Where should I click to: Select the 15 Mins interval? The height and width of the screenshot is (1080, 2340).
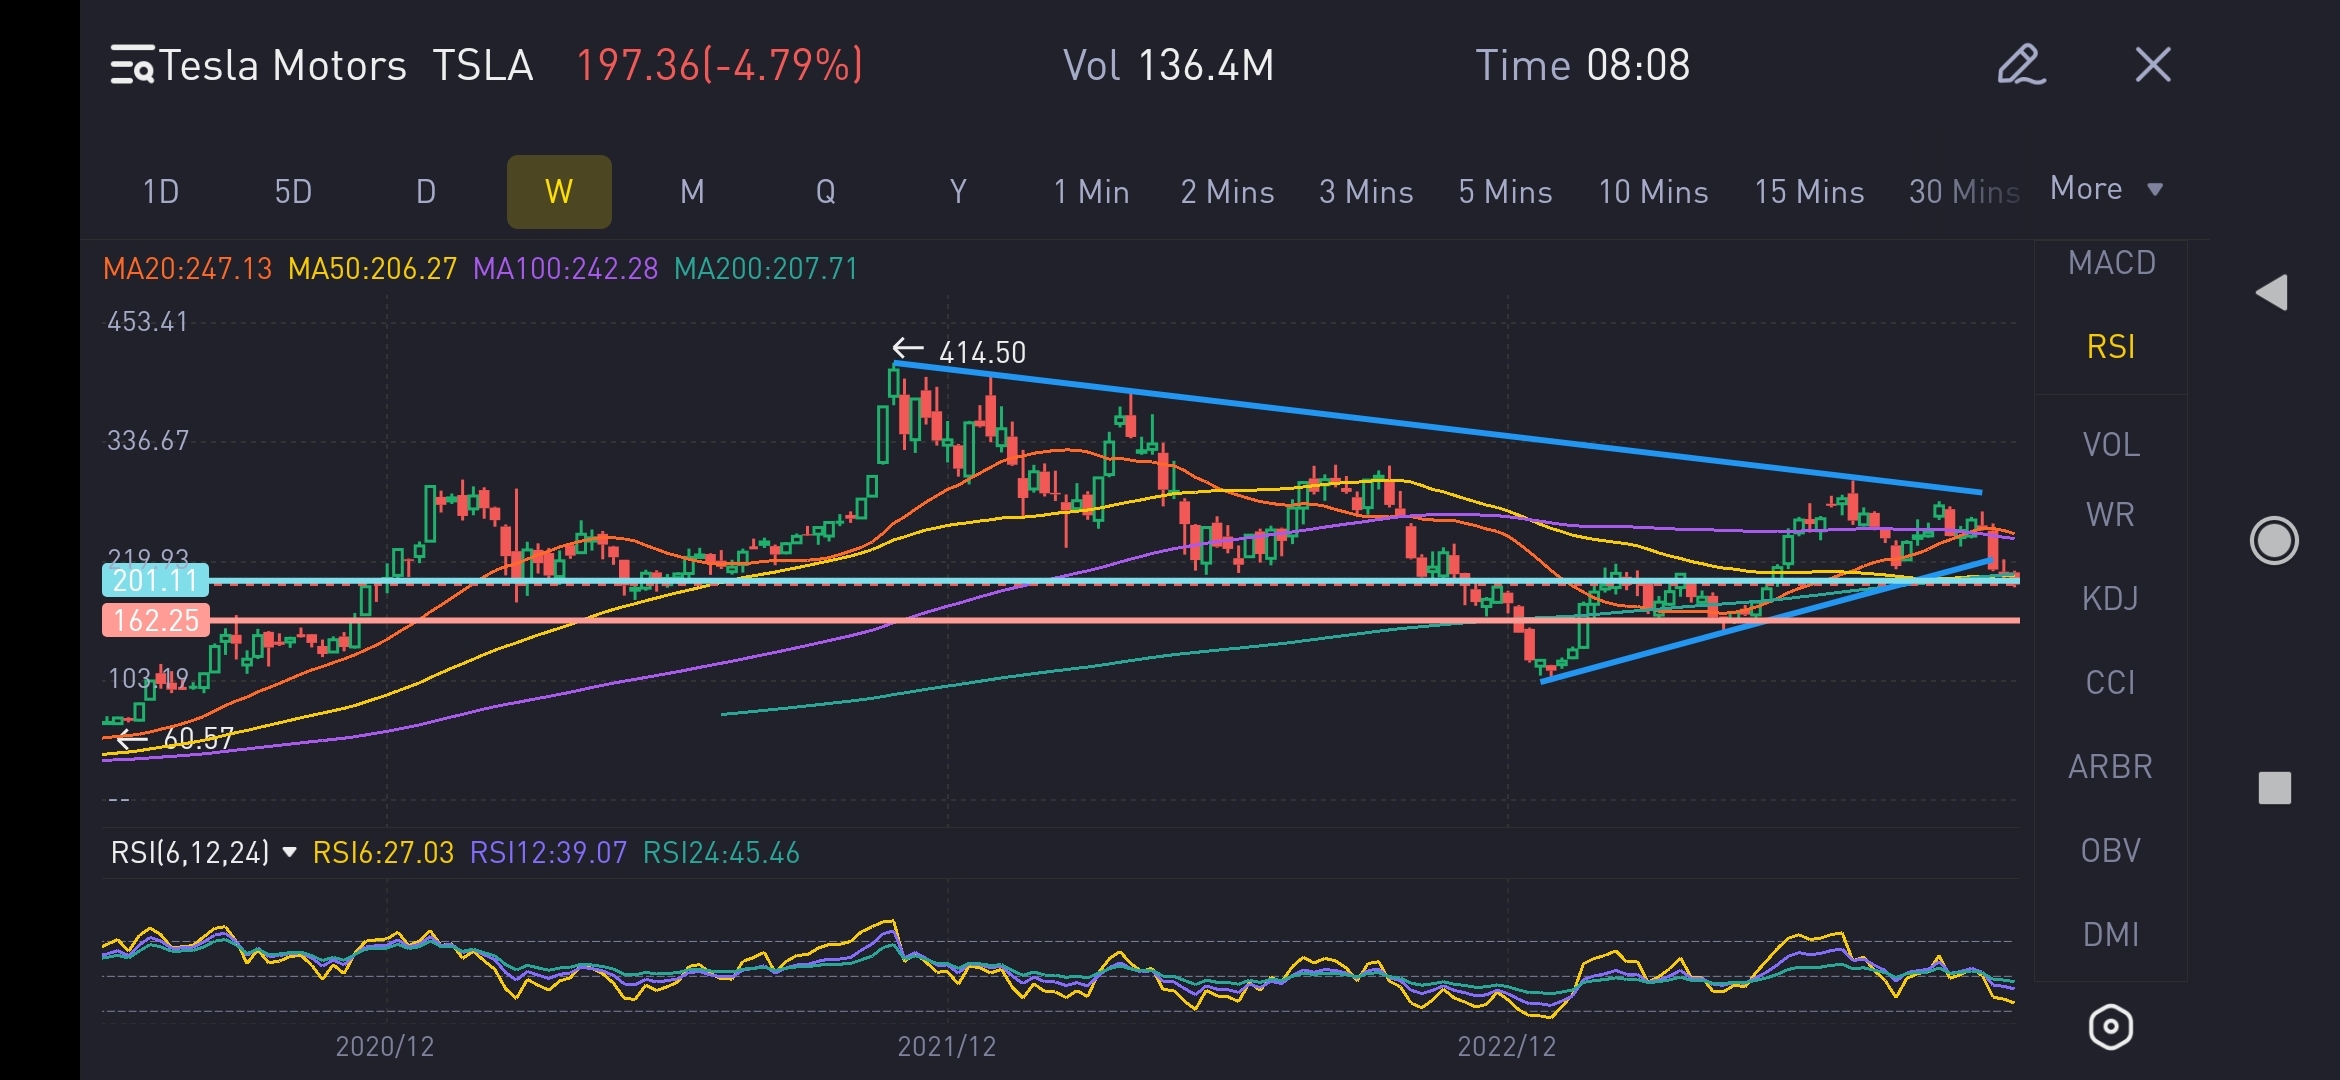(x=1809, y=191)
